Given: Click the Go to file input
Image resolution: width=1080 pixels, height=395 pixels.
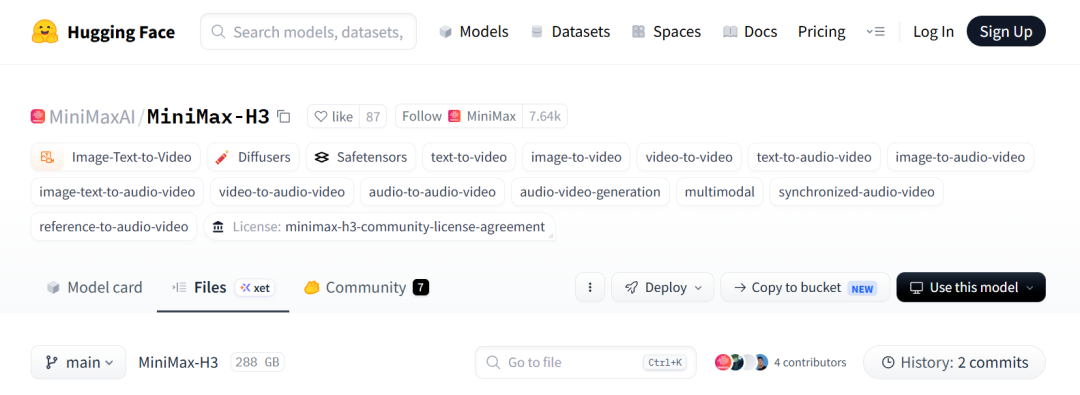Looking at the screenshot, I should pyautogui.click(x=585, y=363).
